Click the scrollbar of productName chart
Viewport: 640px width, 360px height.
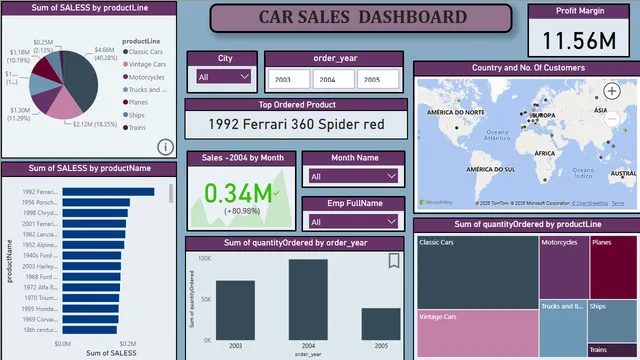pyautogui.click(x=171, y=193)
